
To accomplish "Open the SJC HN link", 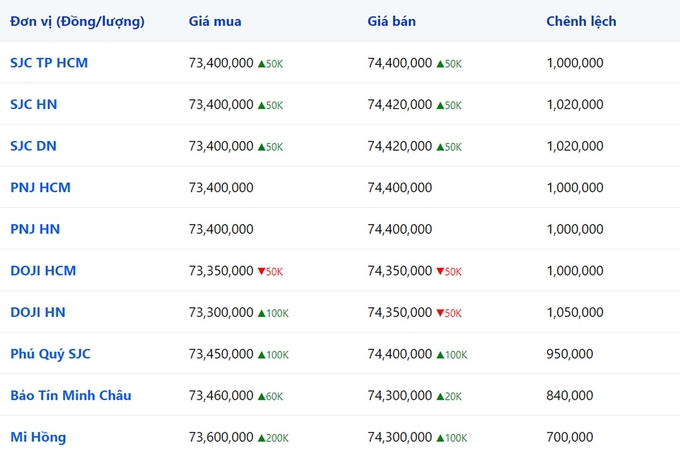I will (x=34, y=105).
